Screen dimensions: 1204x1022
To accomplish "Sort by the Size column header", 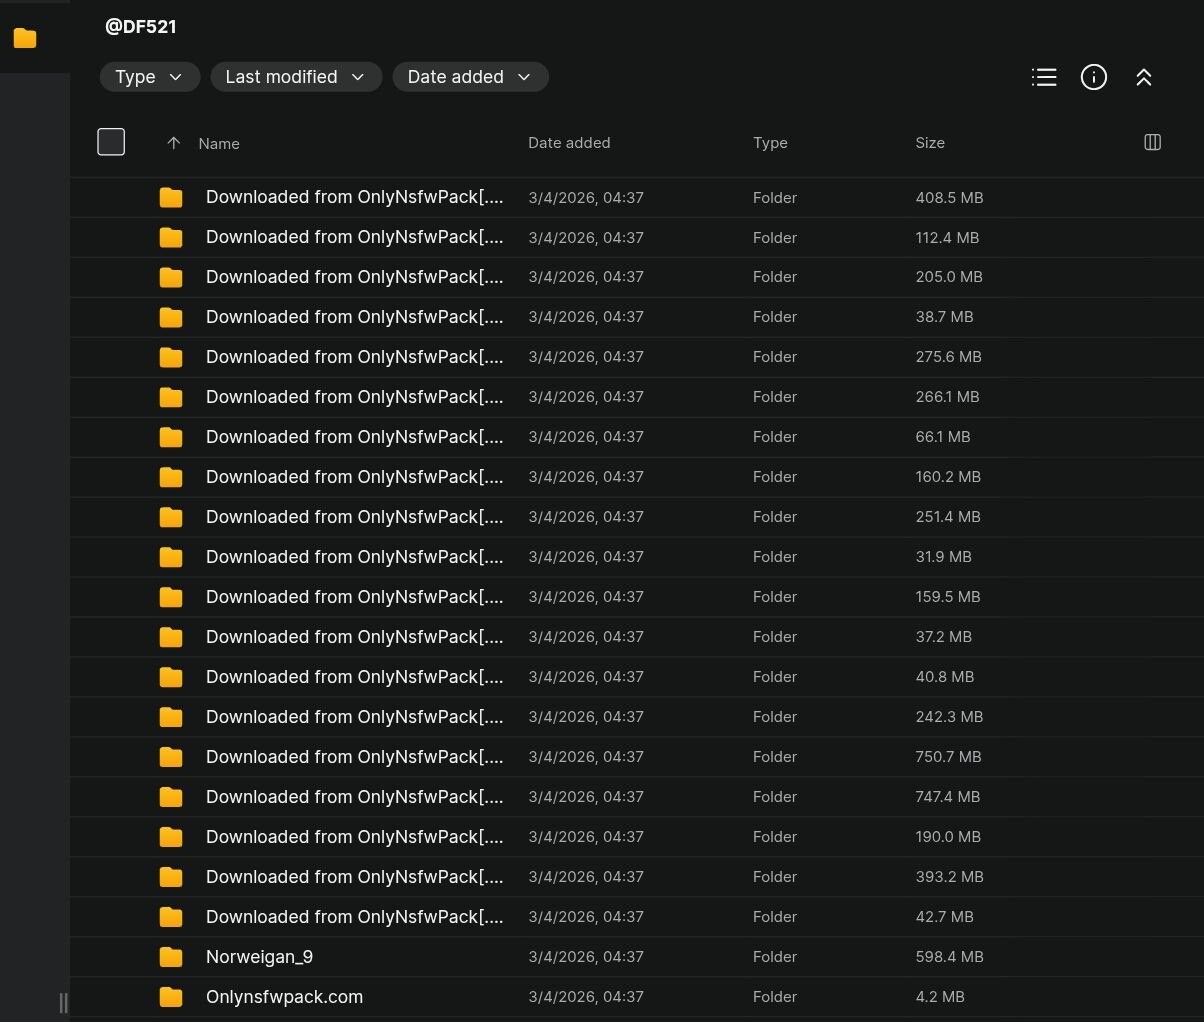I will pos(930,143).
